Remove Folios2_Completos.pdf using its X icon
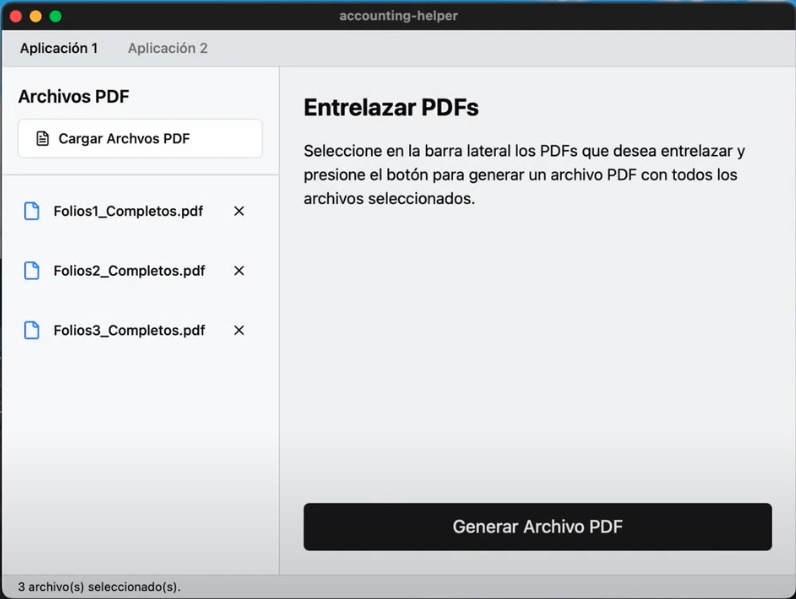The image size is (796, 599). click(239, 271)
